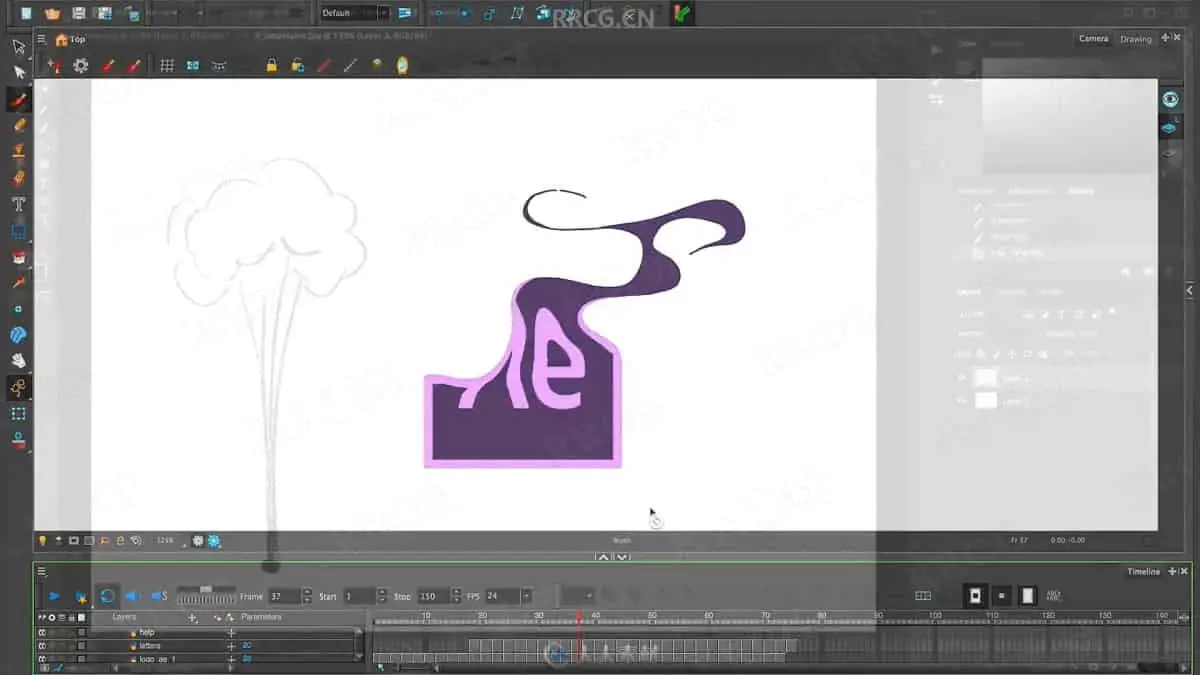
Task: Select the Brush tool in Tools toolbar
Action: tap(18, 99)
